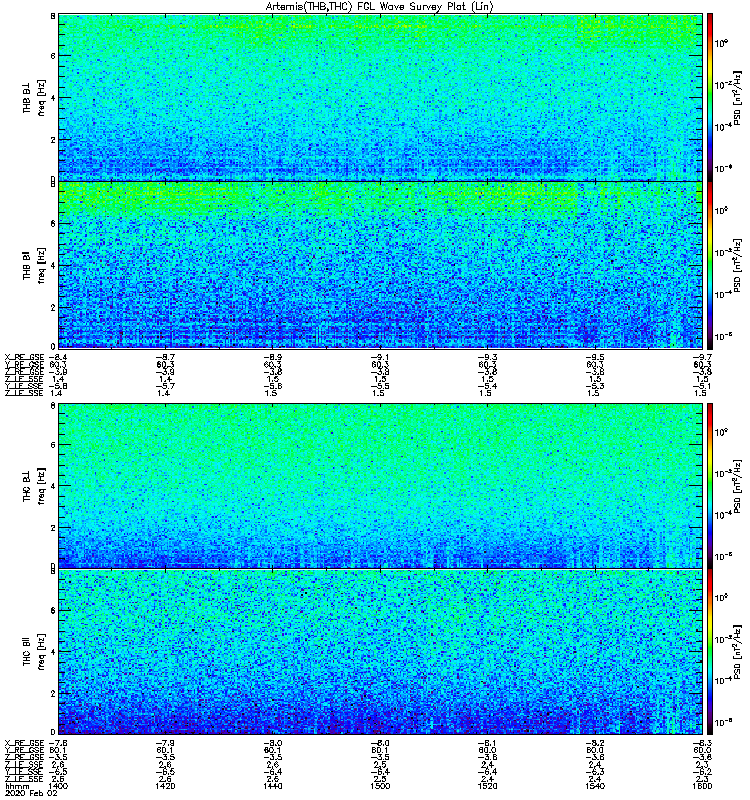This screenshot has width=750, height=800.
Task: Click the 'THB B∥ freq [Hz]' axis label
Action: pos(34,265)
